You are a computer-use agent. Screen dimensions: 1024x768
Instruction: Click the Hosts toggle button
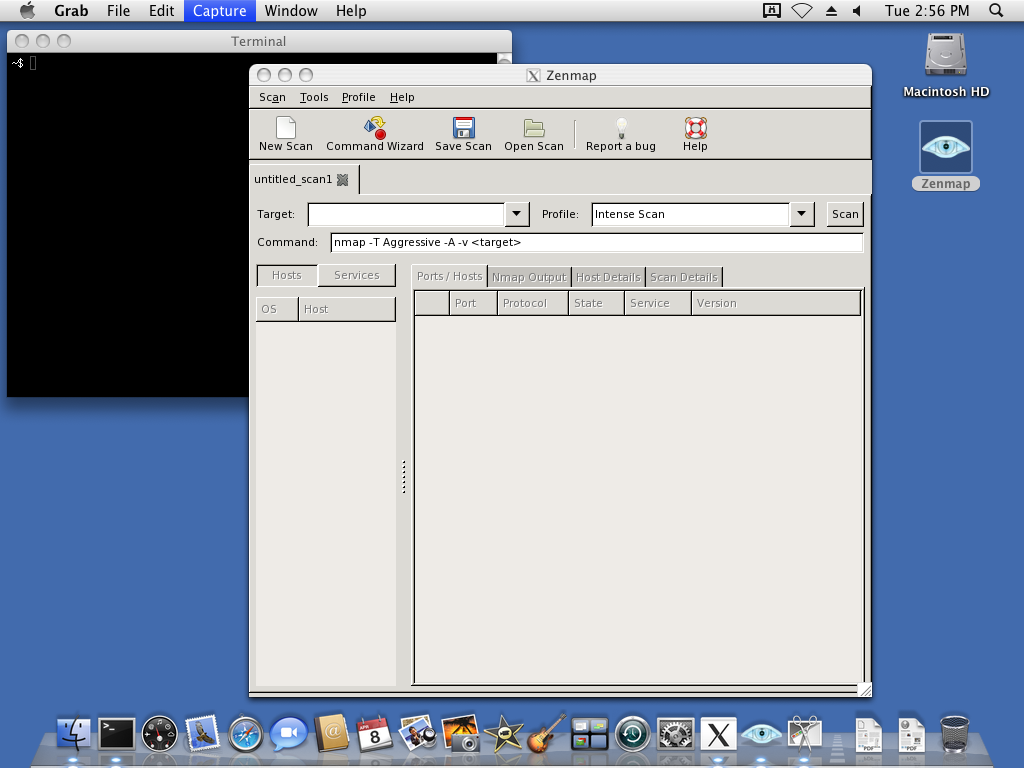click(287, 276)
